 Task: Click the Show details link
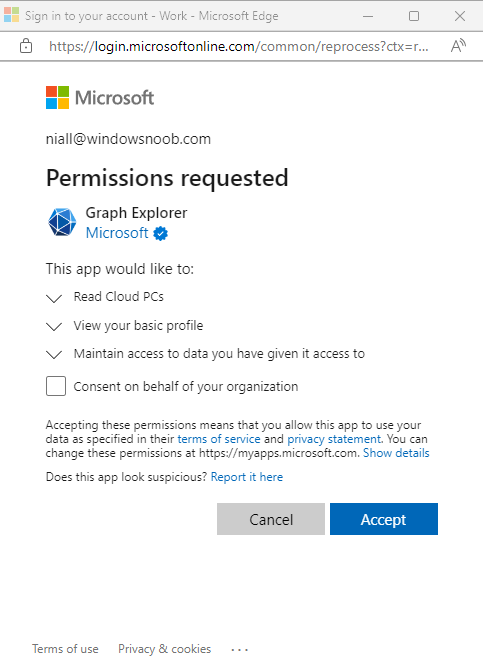click(x=396, y=453)
